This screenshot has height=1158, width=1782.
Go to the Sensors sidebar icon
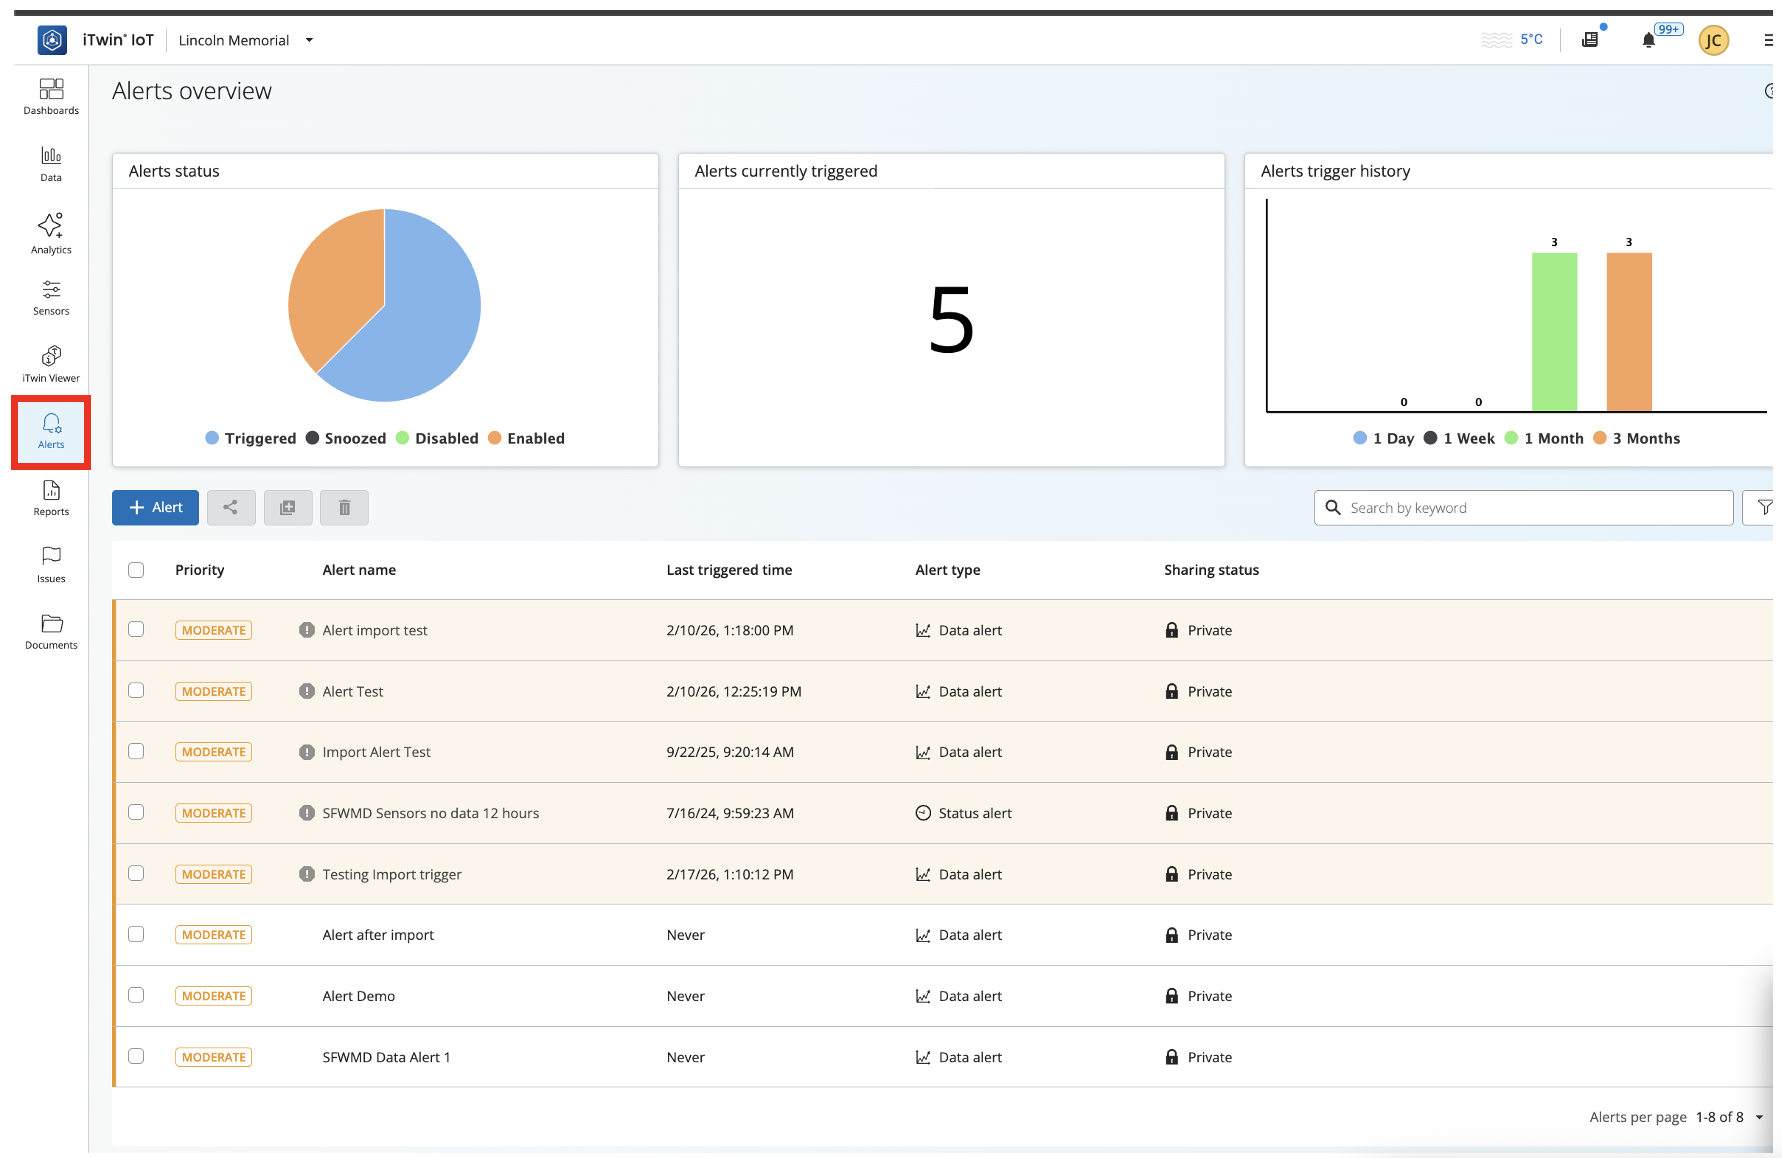click(x=51, y=297)
